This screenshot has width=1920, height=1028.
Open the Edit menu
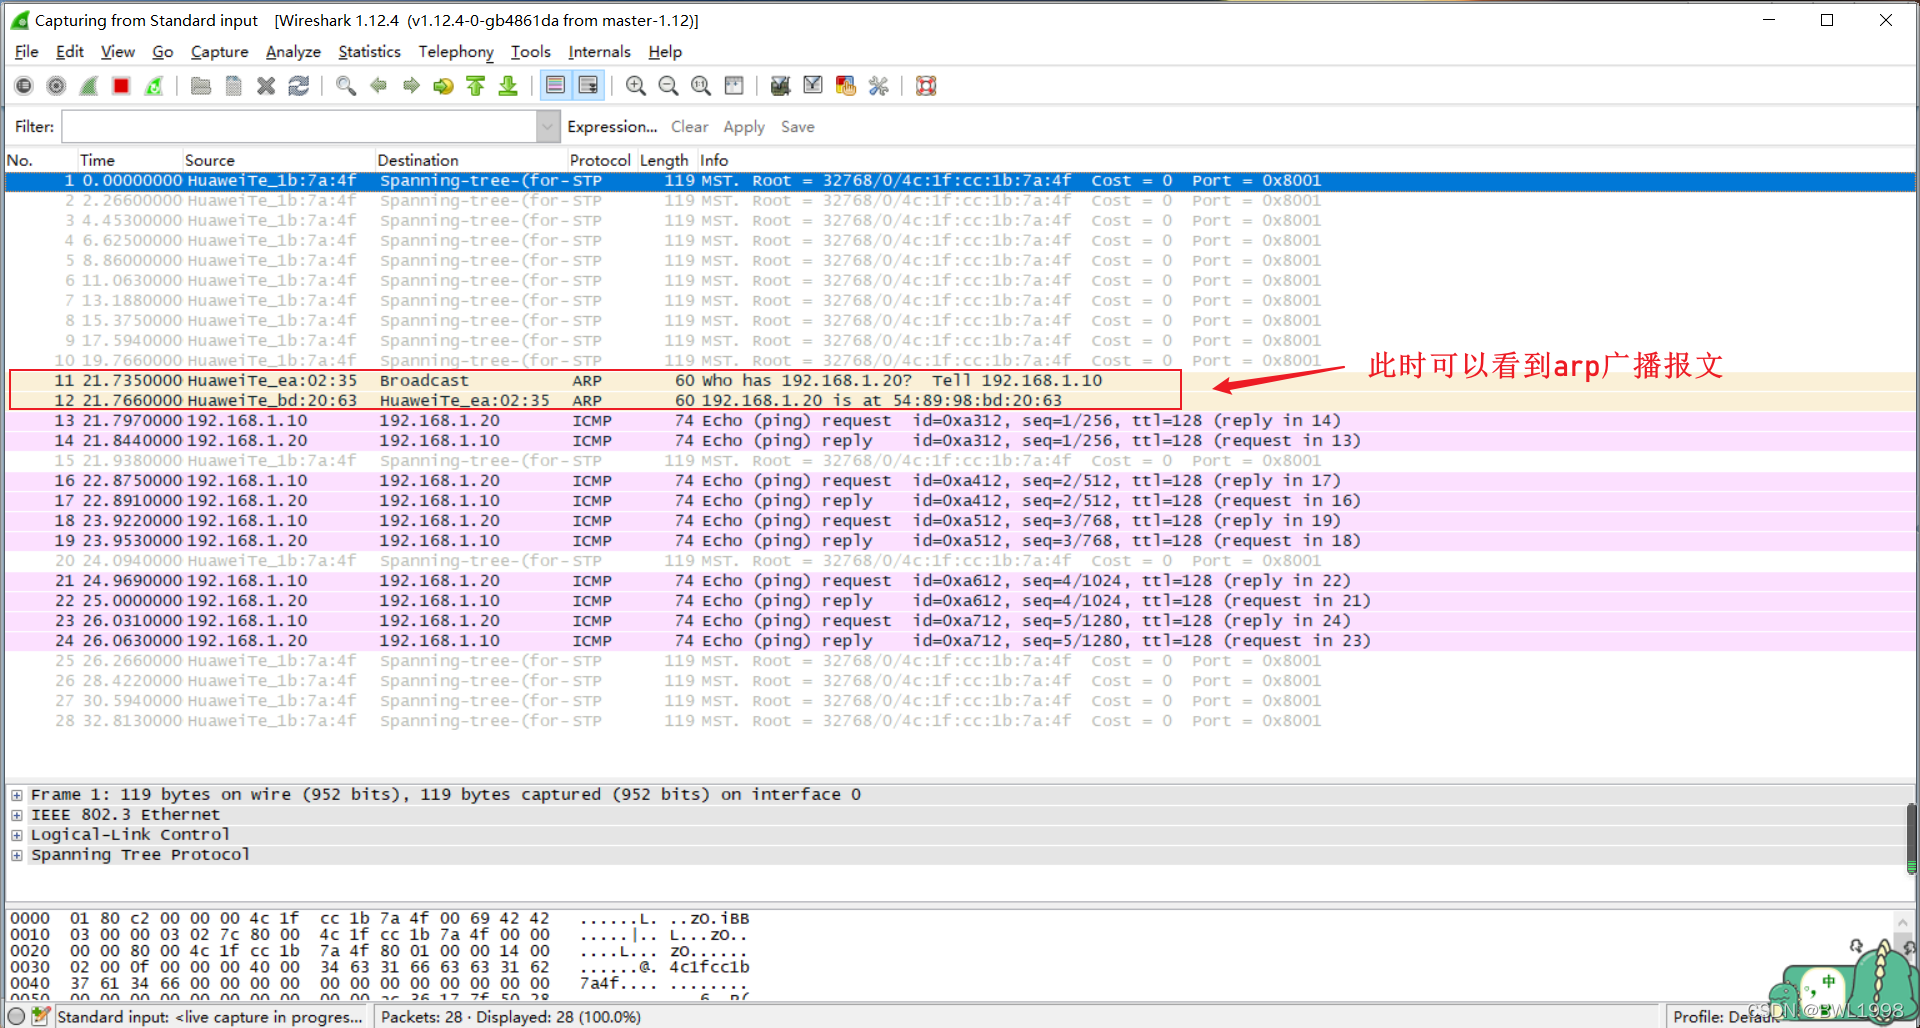tap(70, 52)
